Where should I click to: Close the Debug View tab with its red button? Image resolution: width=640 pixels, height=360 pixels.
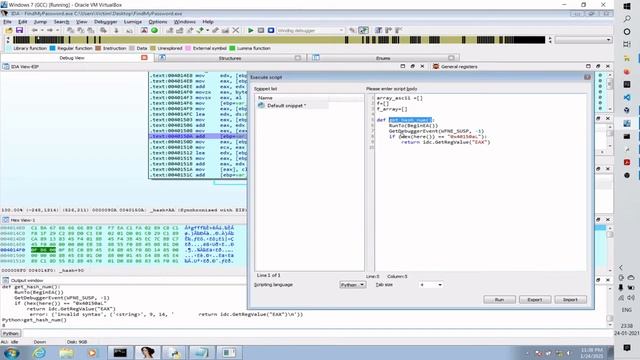point(144,58)
